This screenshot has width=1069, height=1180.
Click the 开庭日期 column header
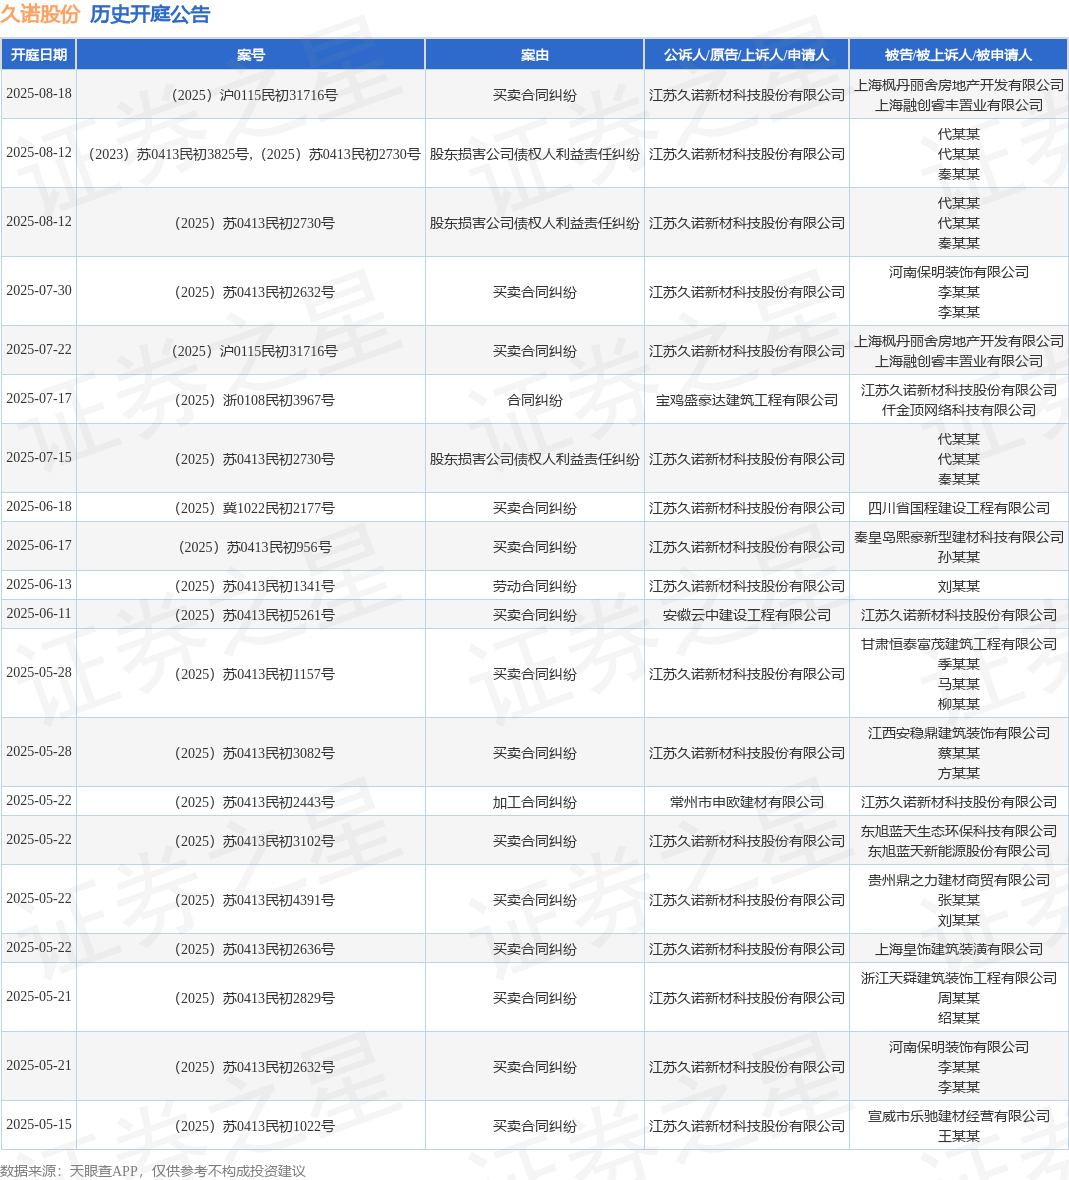click(x=38, y=55)
